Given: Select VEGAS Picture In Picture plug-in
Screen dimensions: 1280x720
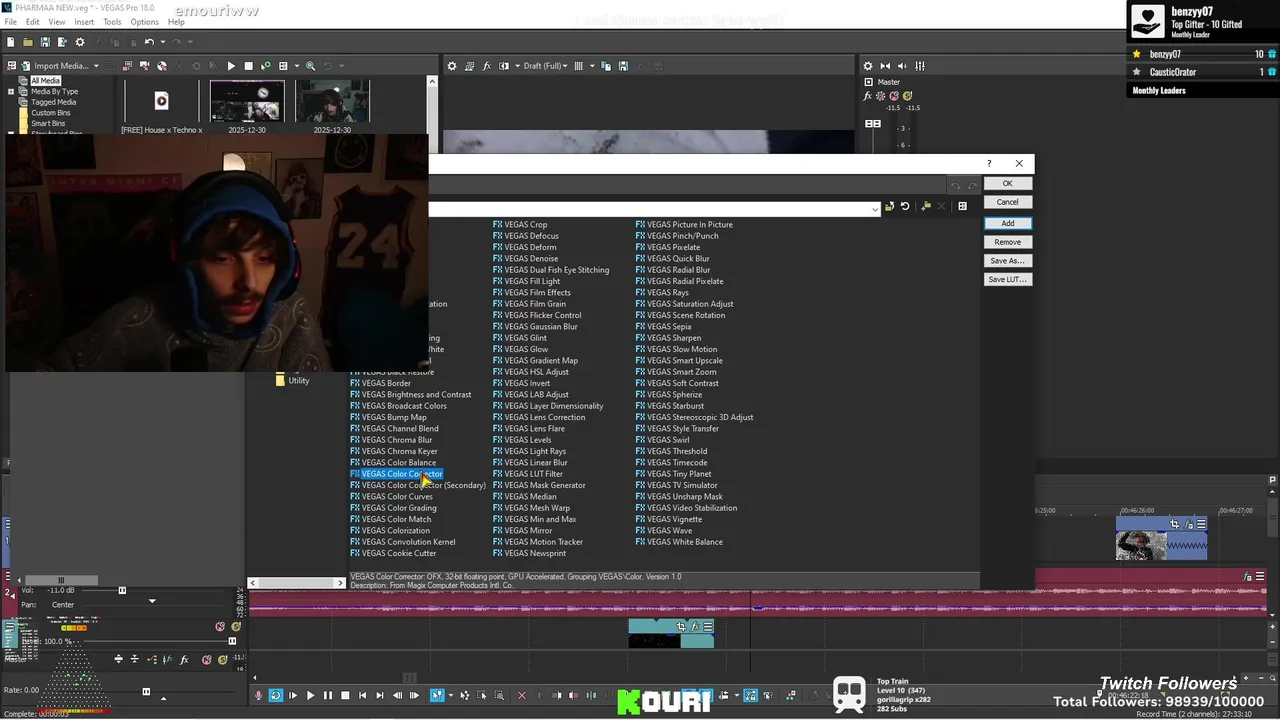Looking at the screenshot, I should [x=684, y=225].
